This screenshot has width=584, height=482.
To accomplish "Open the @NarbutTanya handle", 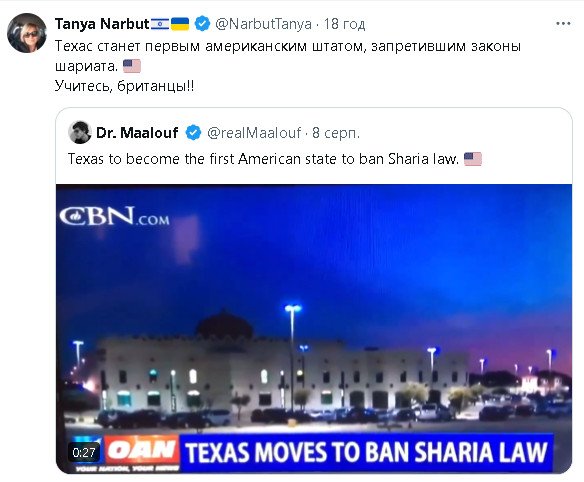I will [x=263, y=24].
